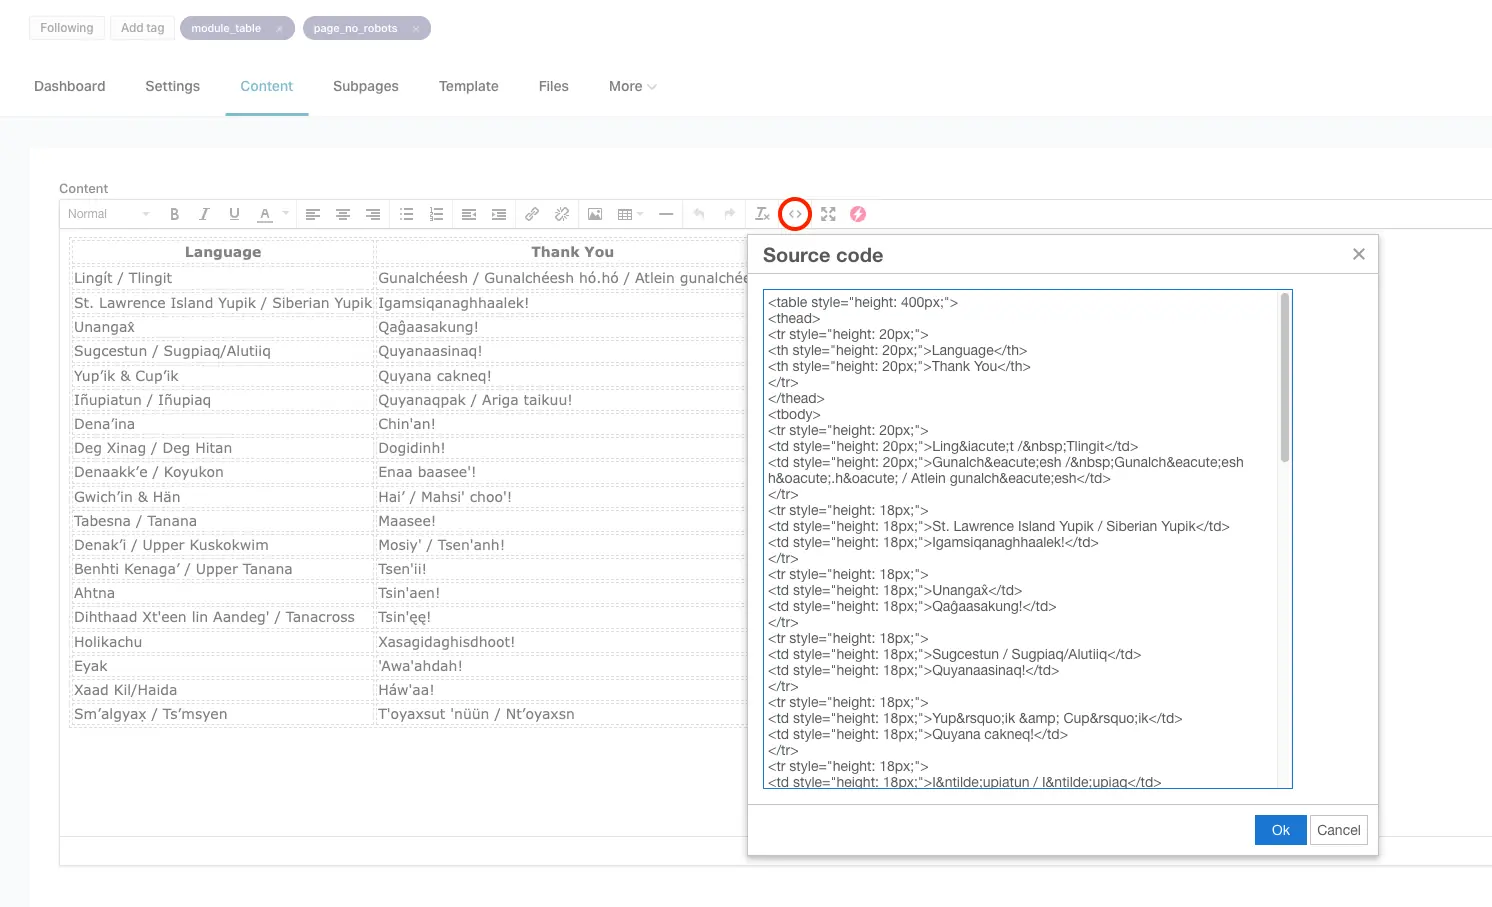Enter fullscreen editor mode
The width and height of the screenshot is (1492, 907).
coord(828,214)
